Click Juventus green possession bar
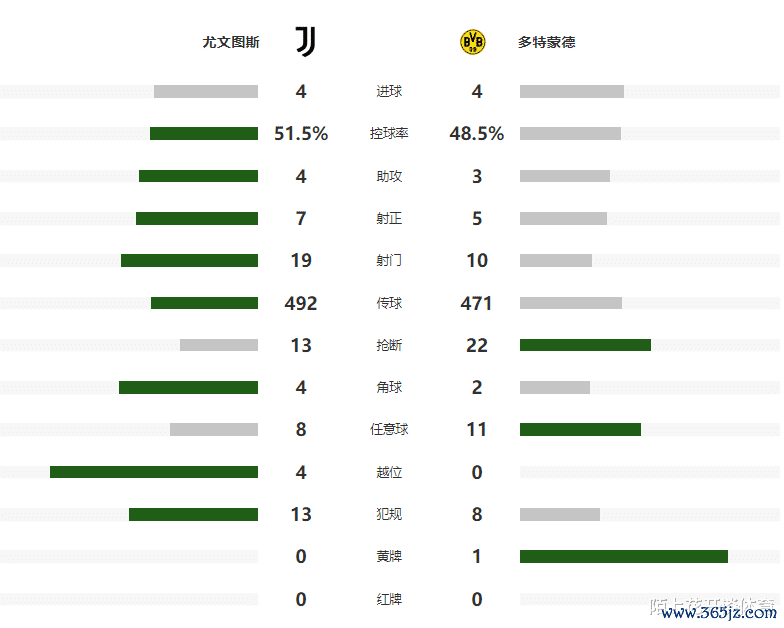Viewport: 784px width, 628px height. (204, 134)
